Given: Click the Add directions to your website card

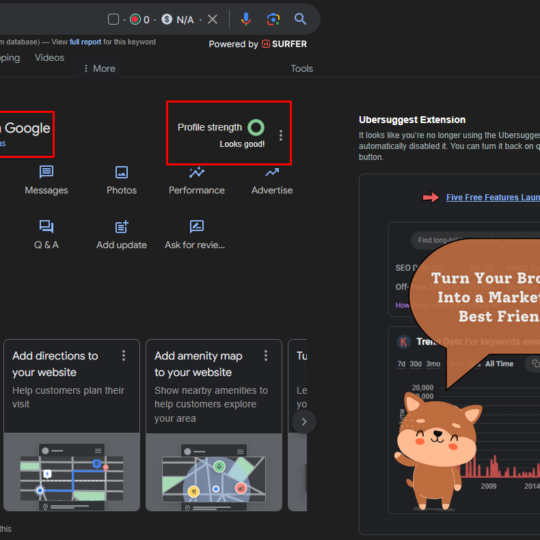Looking at the screenshot, I should point(72,425).
